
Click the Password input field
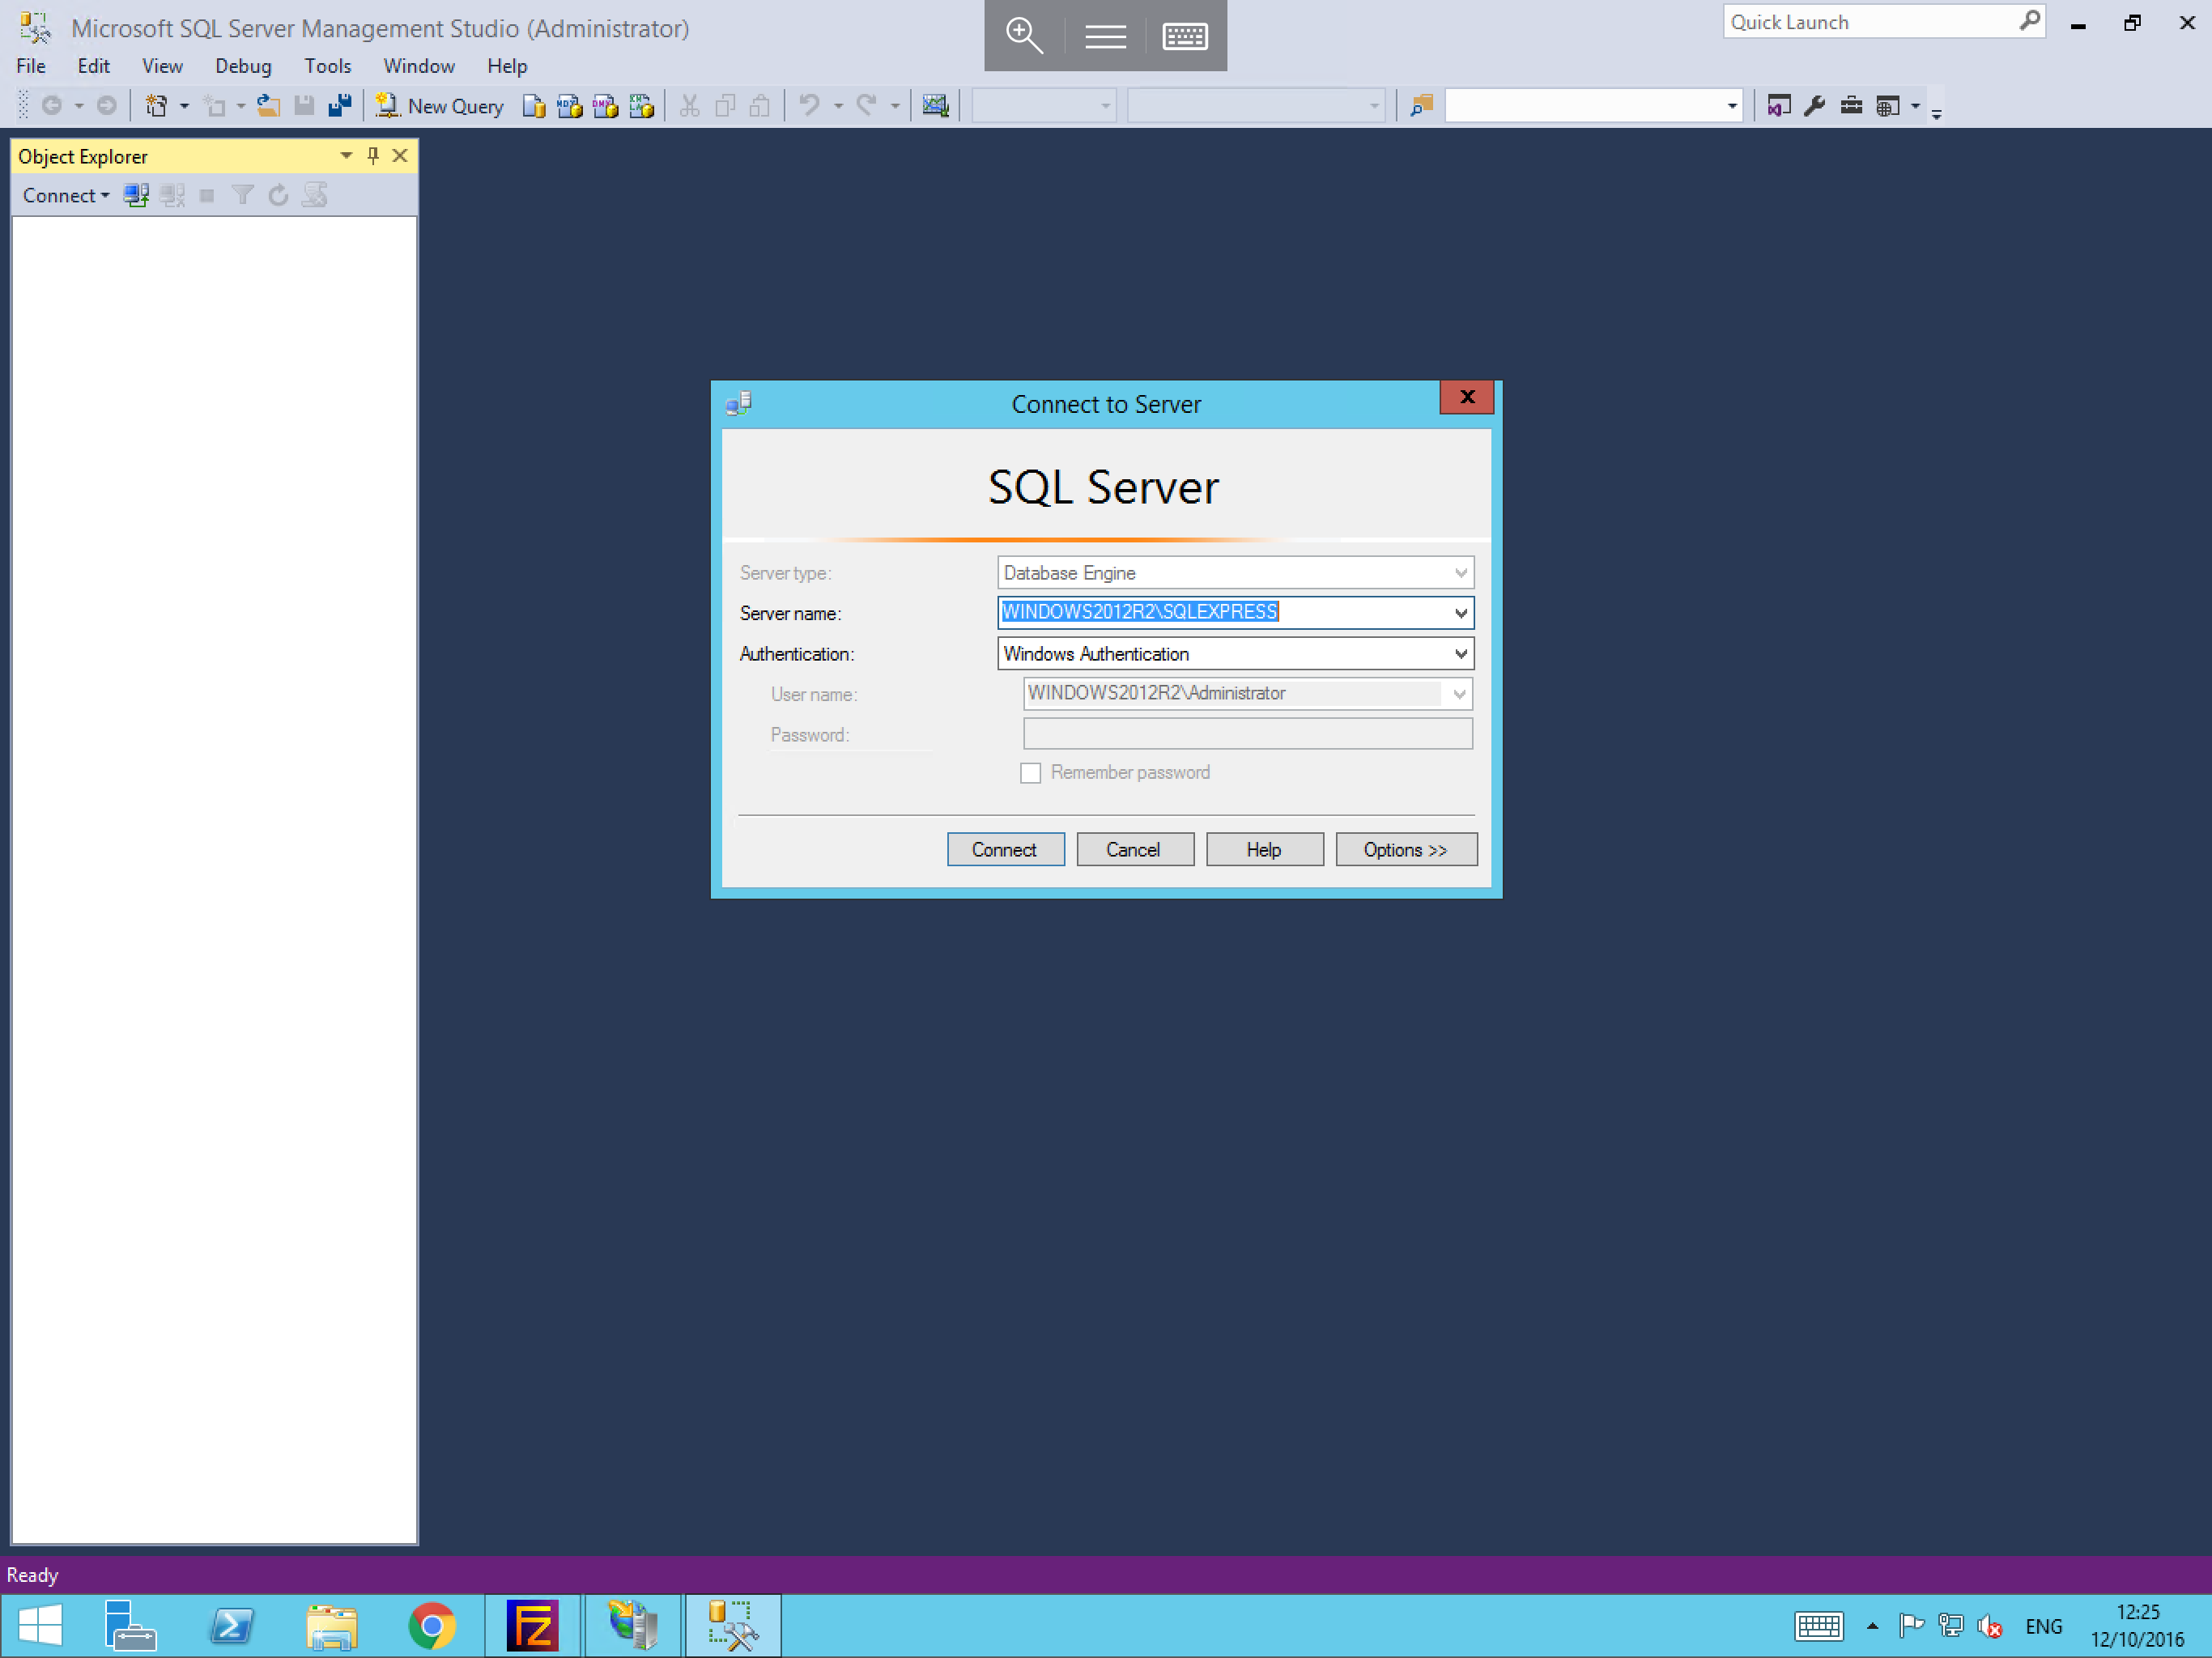pos(1247,734)
